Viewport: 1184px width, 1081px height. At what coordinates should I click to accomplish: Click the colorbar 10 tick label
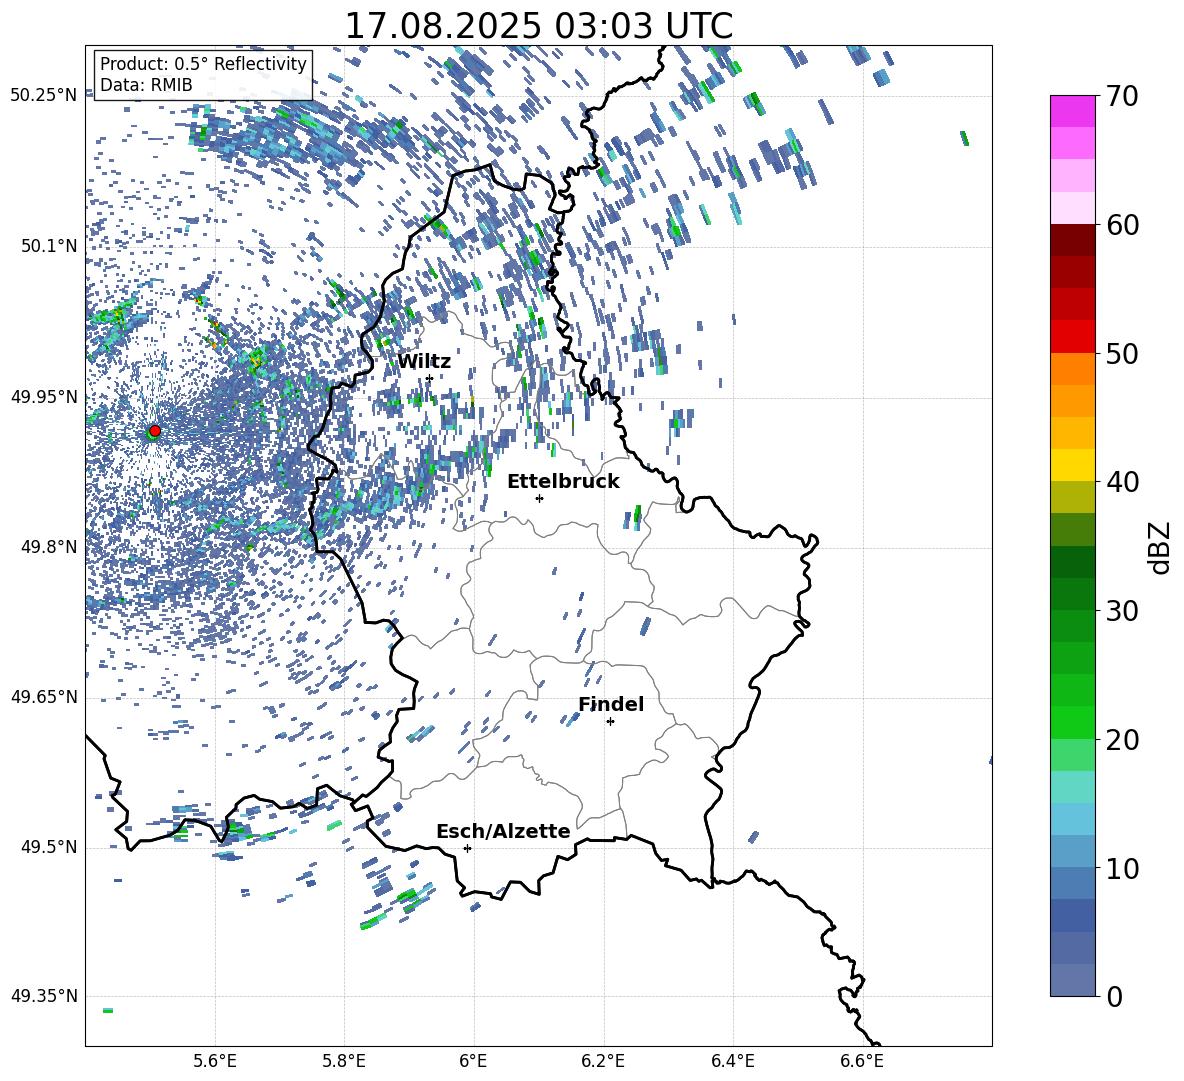[x=1122, y=868]
